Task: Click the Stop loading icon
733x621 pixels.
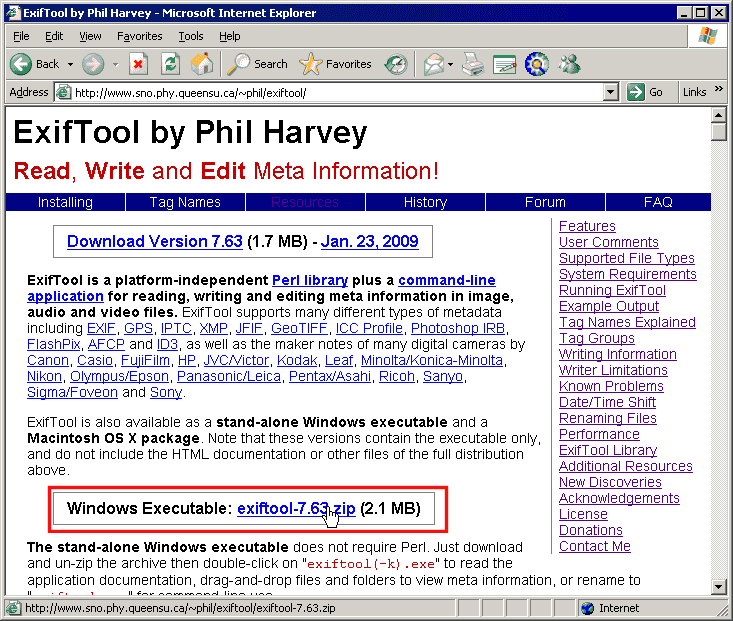Action: click(x=138, y=64)
